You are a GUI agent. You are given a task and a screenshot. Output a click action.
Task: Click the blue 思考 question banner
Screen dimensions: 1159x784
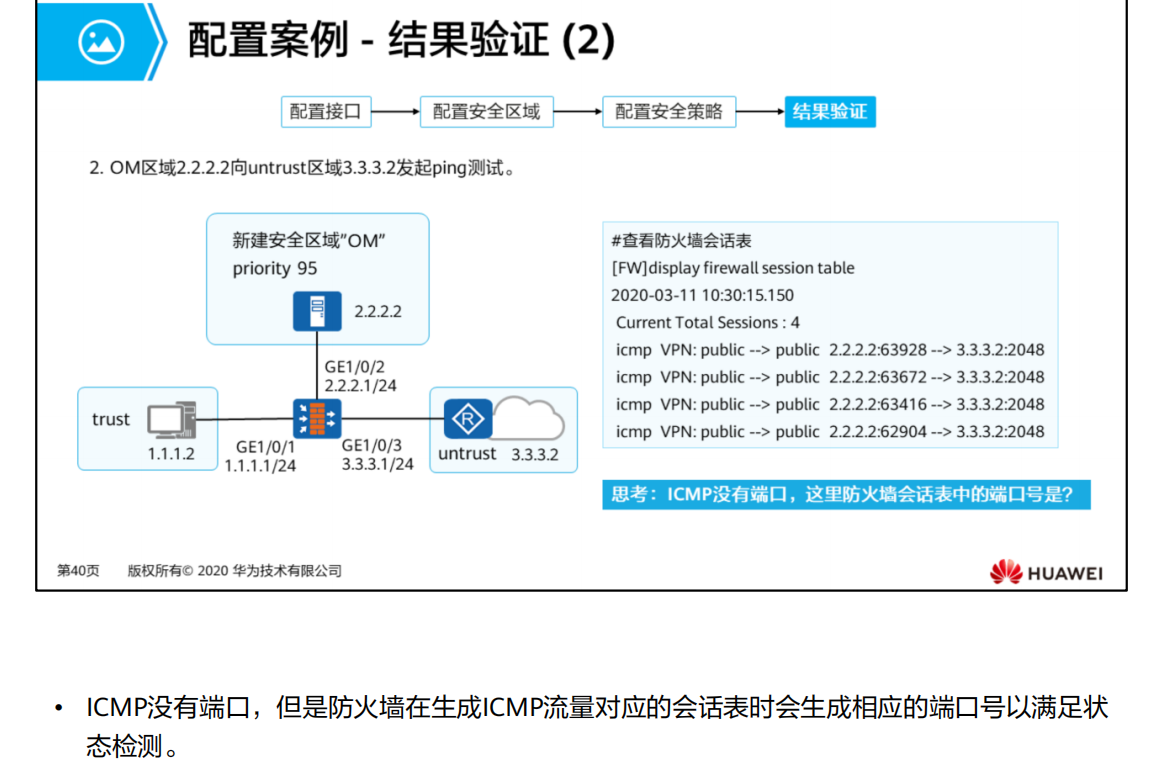(846, 494)
